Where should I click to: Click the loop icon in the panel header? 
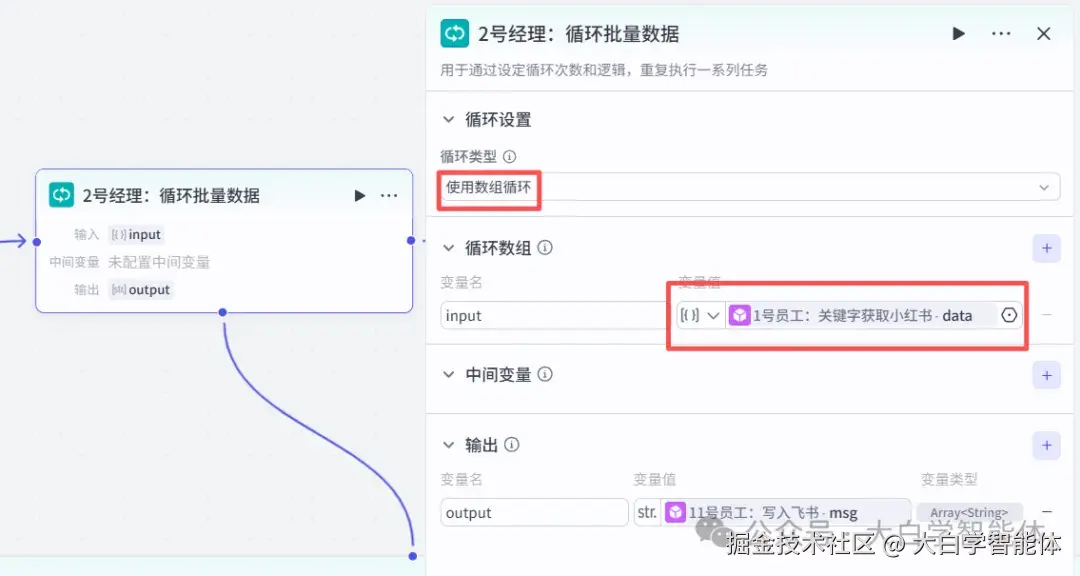tap(454, 33)
